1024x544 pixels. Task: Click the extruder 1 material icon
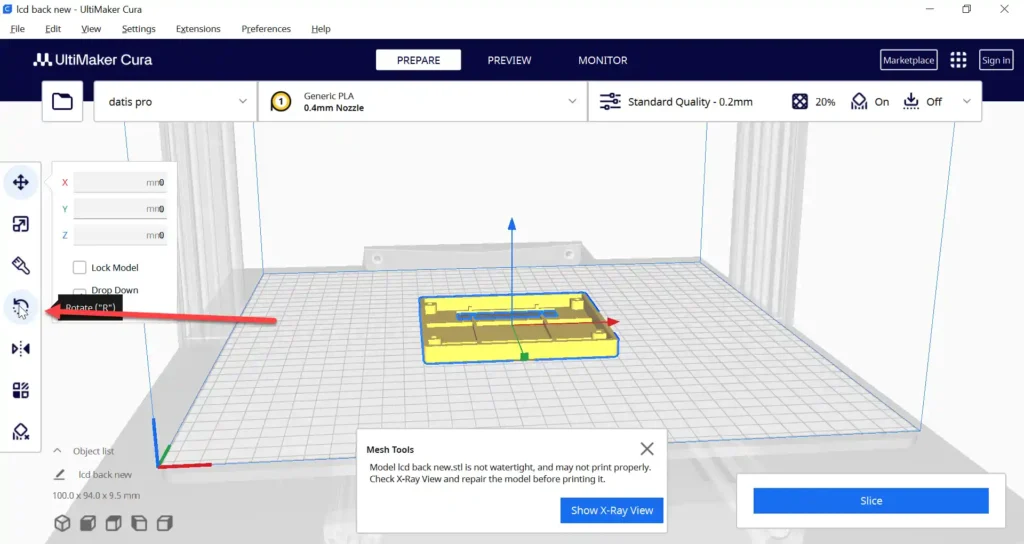281,102
